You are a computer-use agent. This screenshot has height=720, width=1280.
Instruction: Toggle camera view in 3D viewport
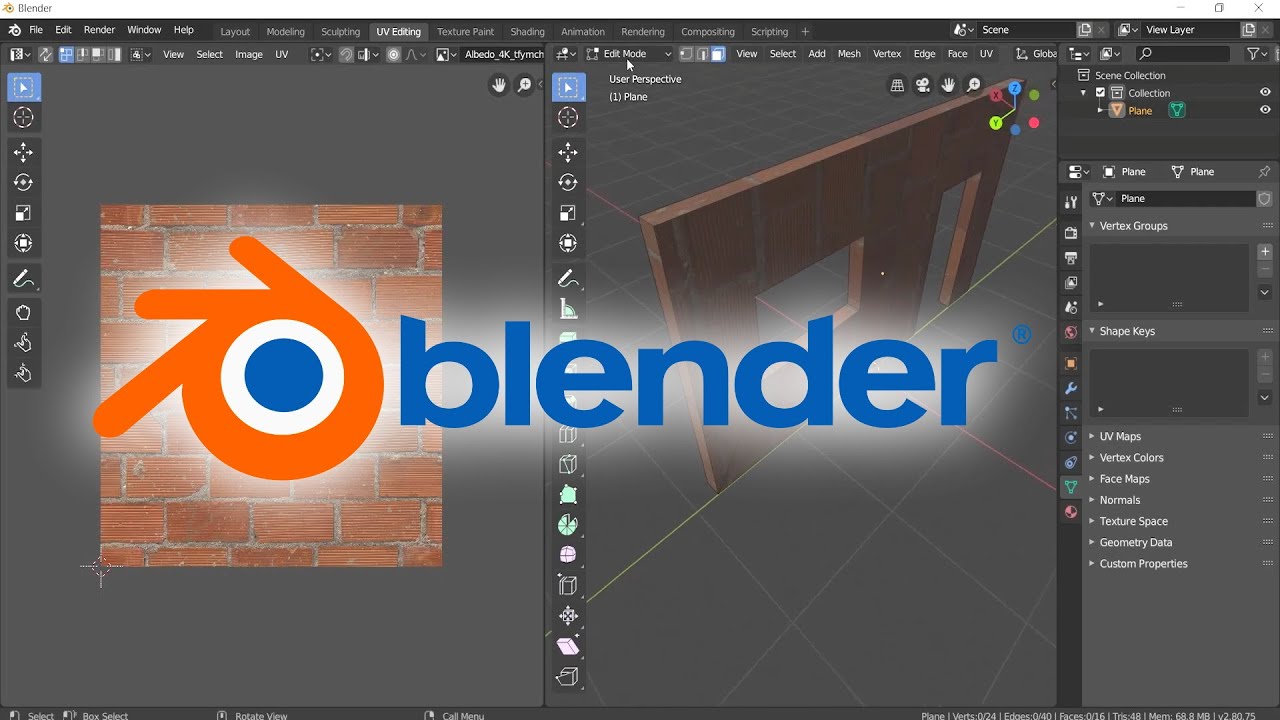click(x=923, y=86)
